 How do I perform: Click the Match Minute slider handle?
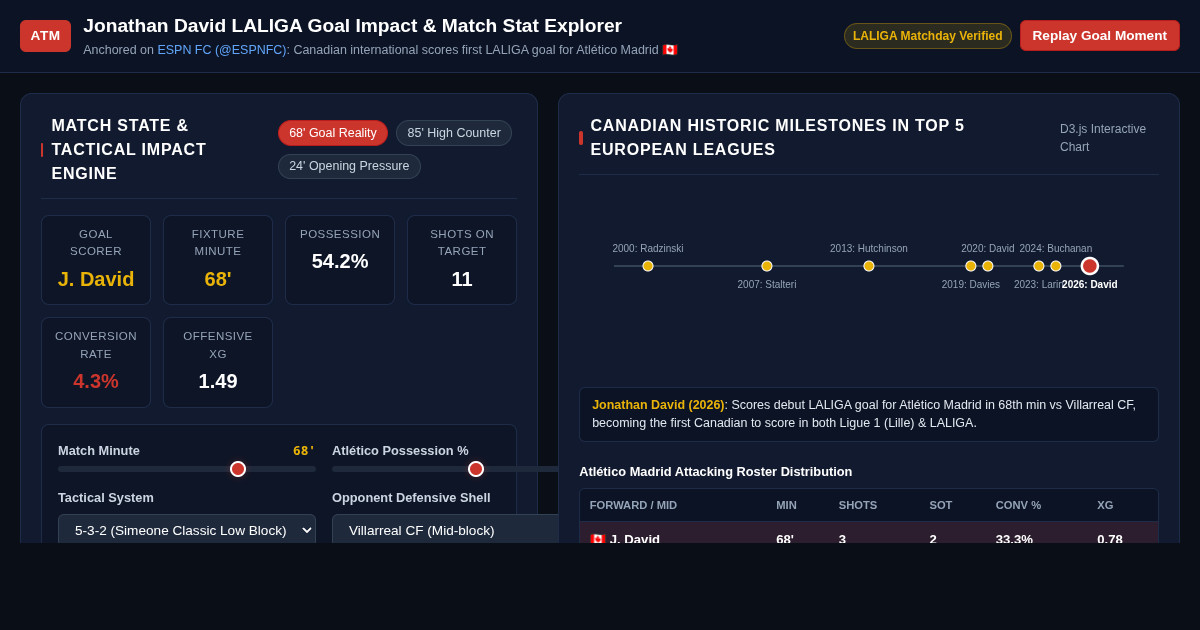238,469
